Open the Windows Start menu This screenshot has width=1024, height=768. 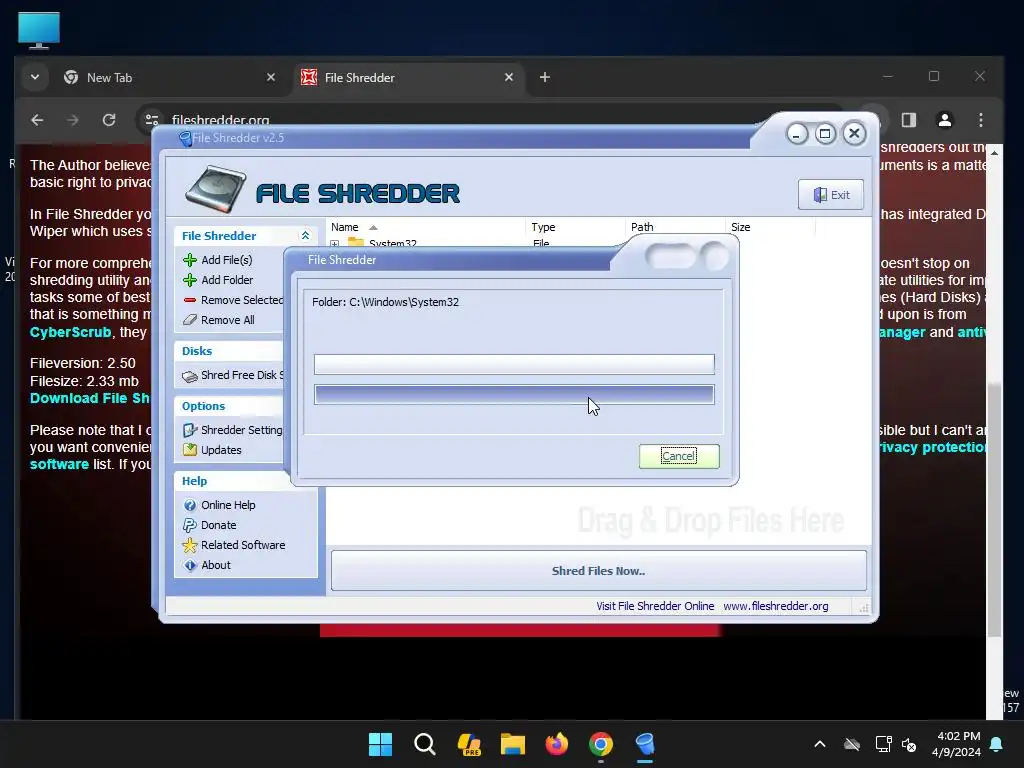381,744
